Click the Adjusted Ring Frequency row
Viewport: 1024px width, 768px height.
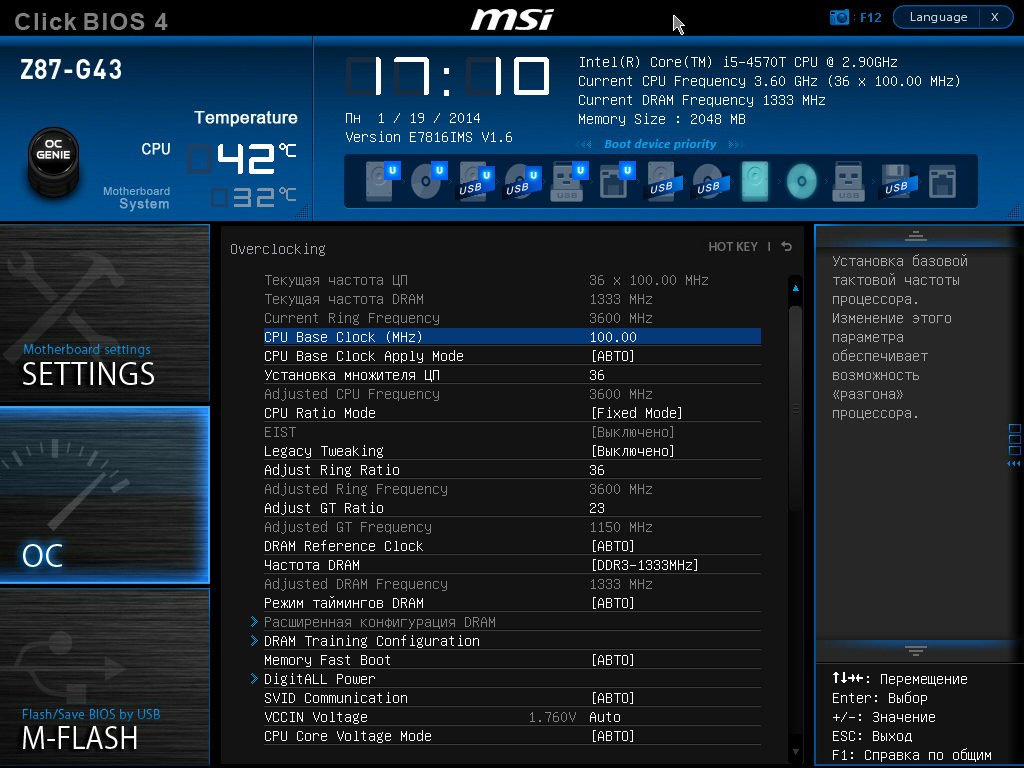(512, 488)
